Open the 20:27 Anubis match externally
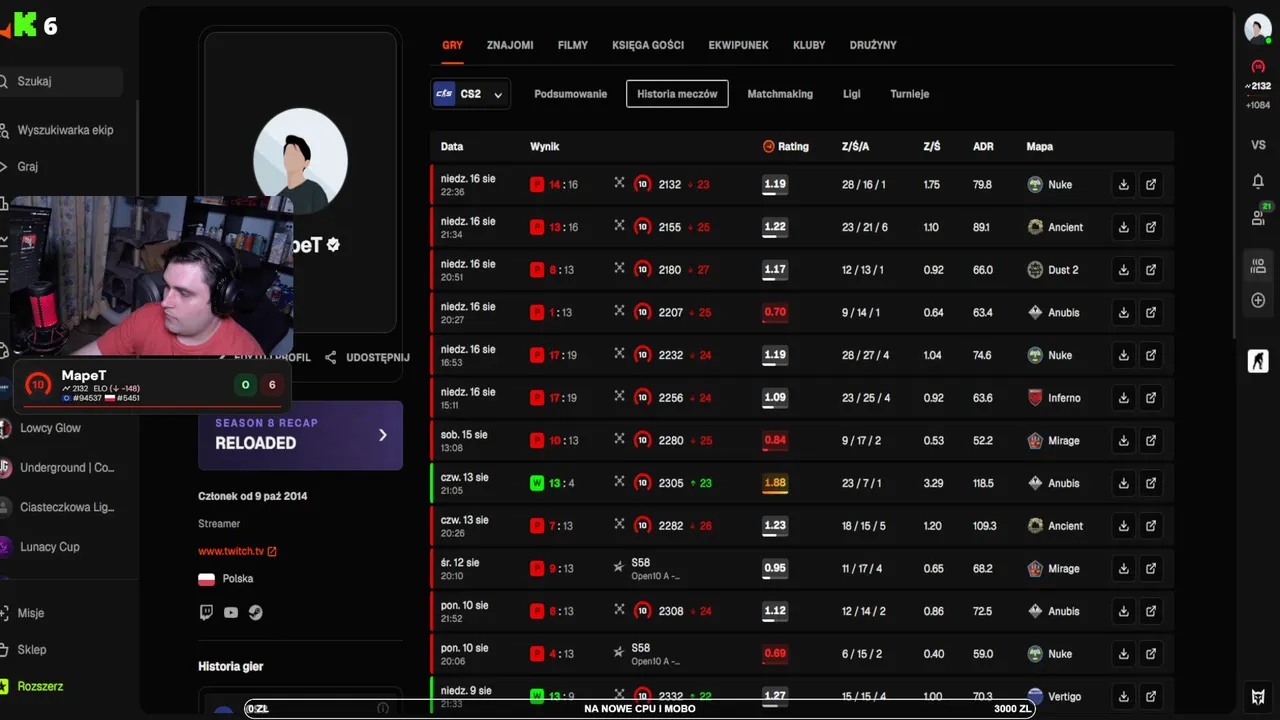This screenshot has width=1280, height=720. [1151, 313]
